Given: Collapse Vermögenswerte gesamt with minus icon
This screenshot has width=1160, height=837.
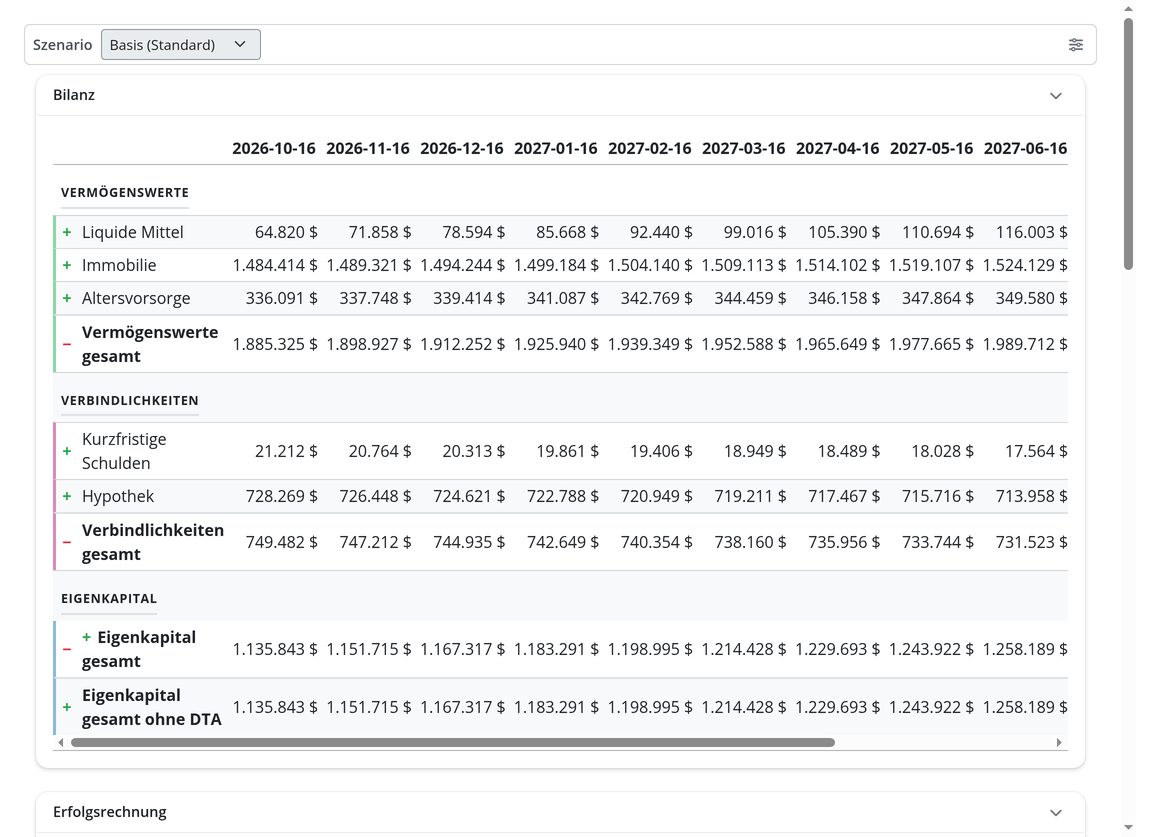Looking at the screenshot, I should tap(67, 344).
